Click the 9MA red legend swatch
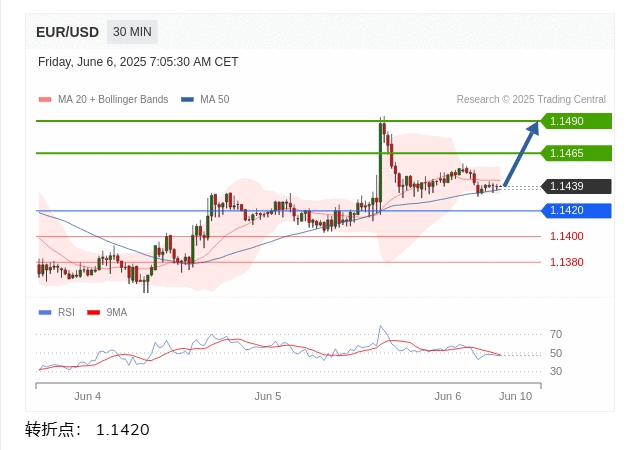The height and width of the screenshot is (450, 641). 94,312
